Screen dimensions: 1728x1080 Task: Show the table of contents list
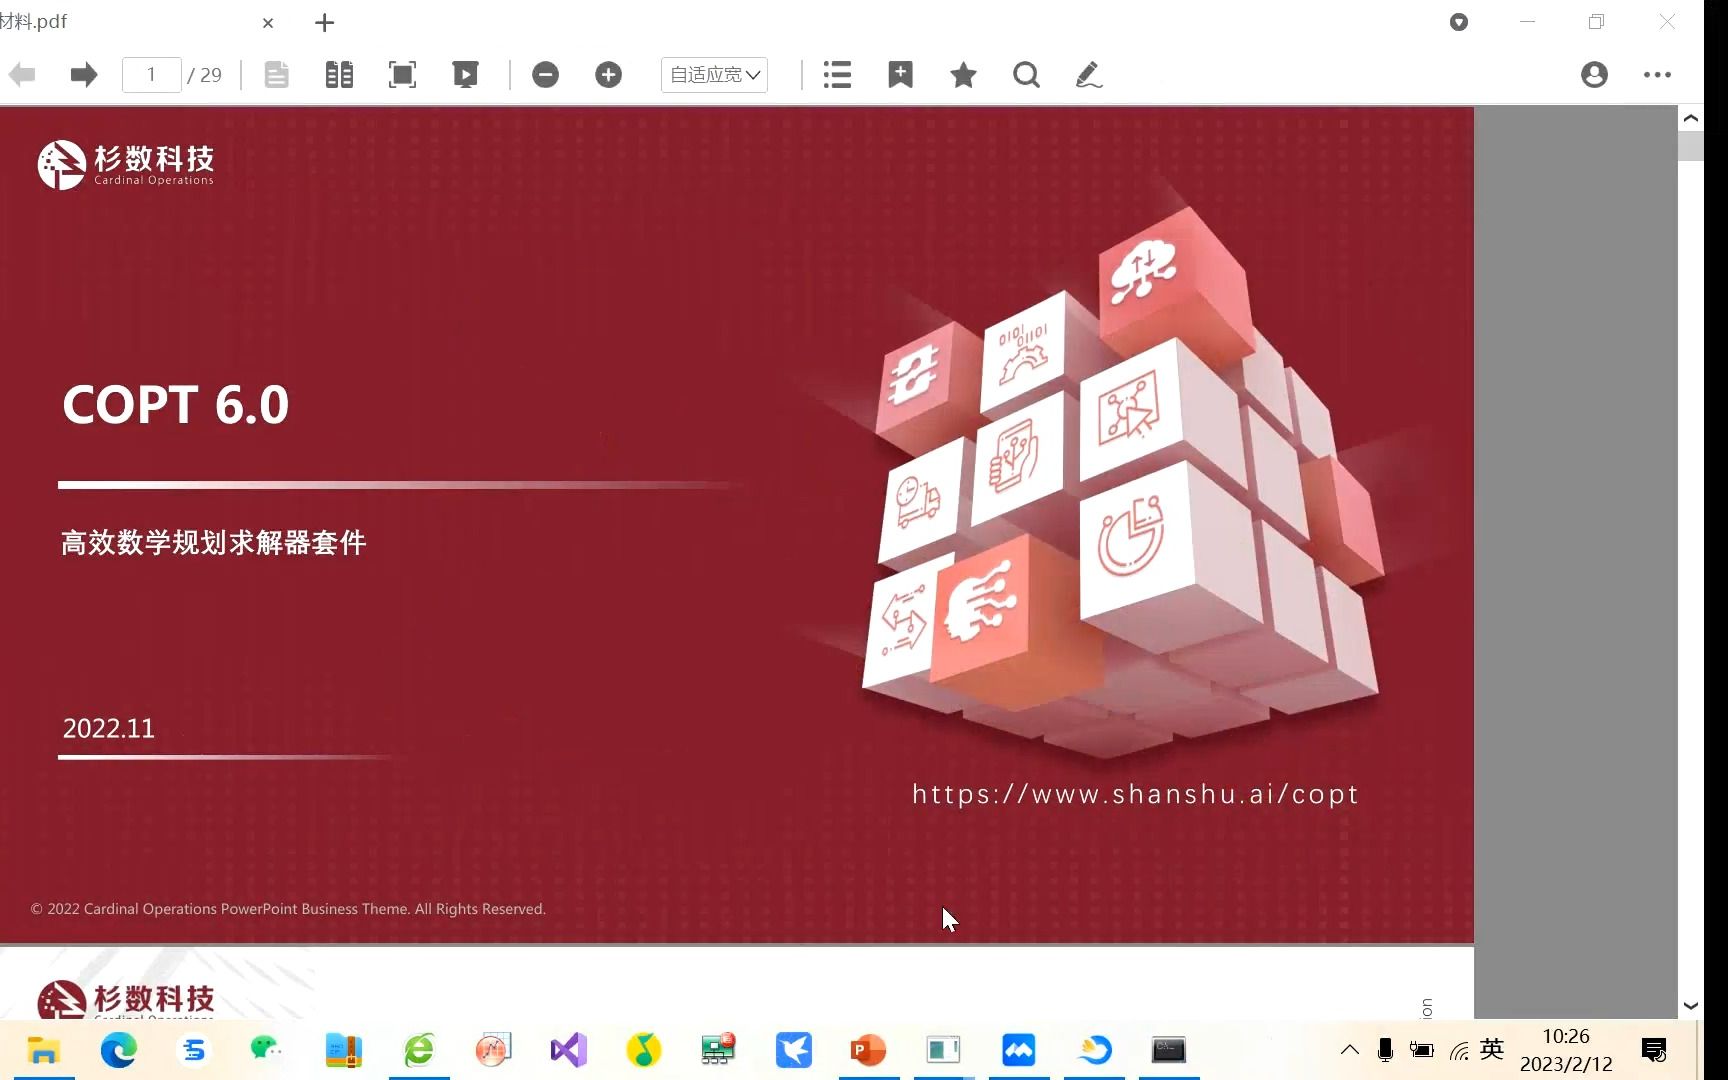[837, 75]
